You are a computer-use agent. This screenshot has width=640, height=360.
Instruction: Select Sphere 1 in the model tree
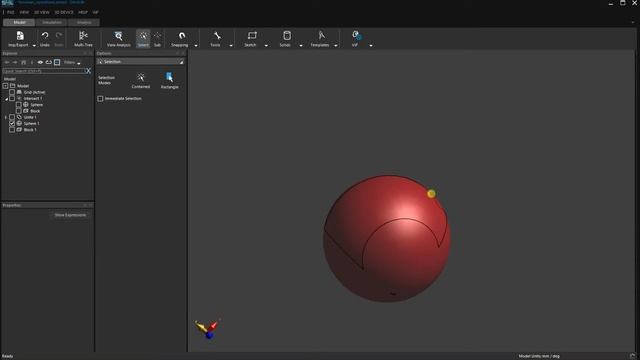[x=31, y=123]
